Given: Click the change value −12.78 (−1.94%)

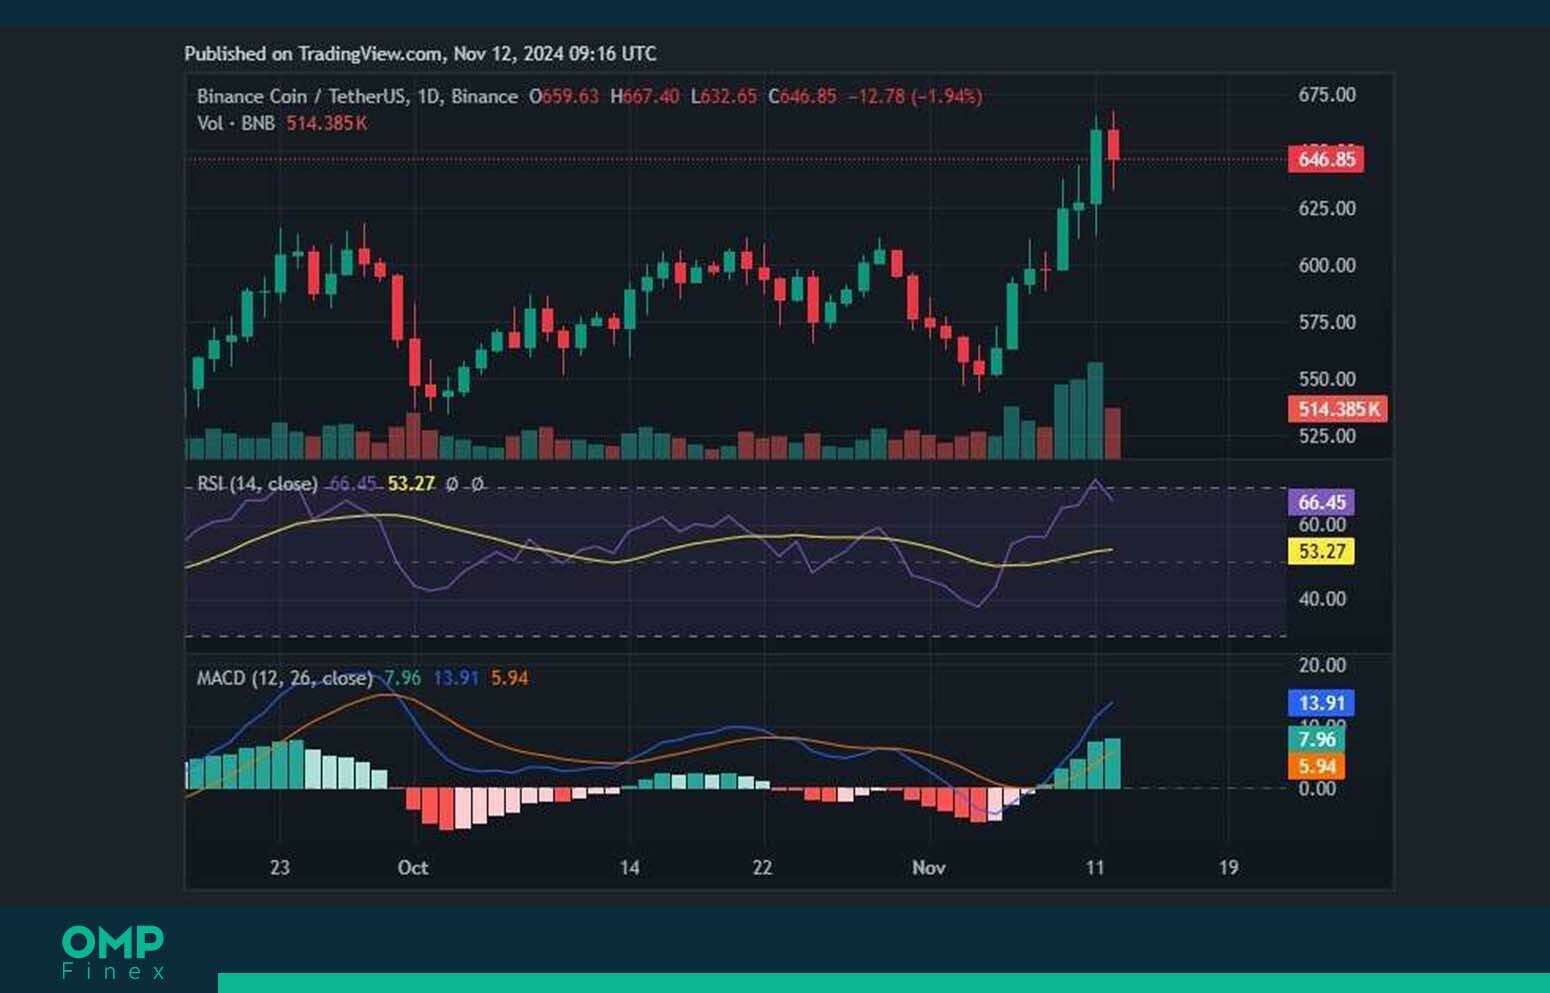Looking at the screenshot, I should coord(915,97).
